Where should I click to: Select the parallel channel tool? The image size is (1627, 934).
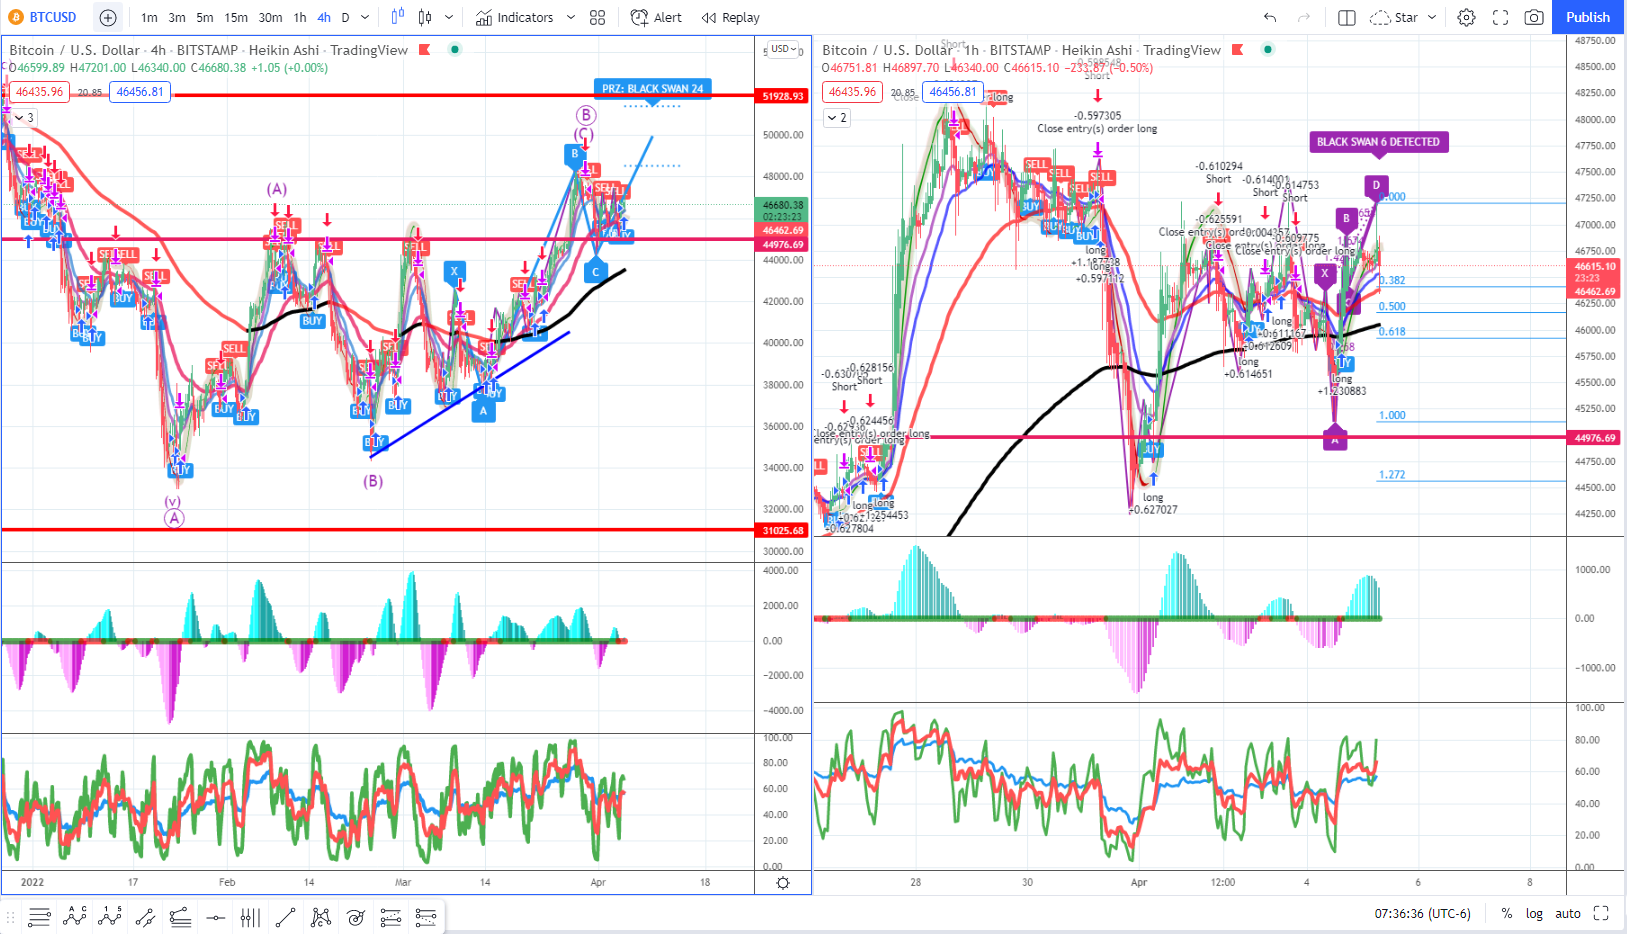(145, 916)
